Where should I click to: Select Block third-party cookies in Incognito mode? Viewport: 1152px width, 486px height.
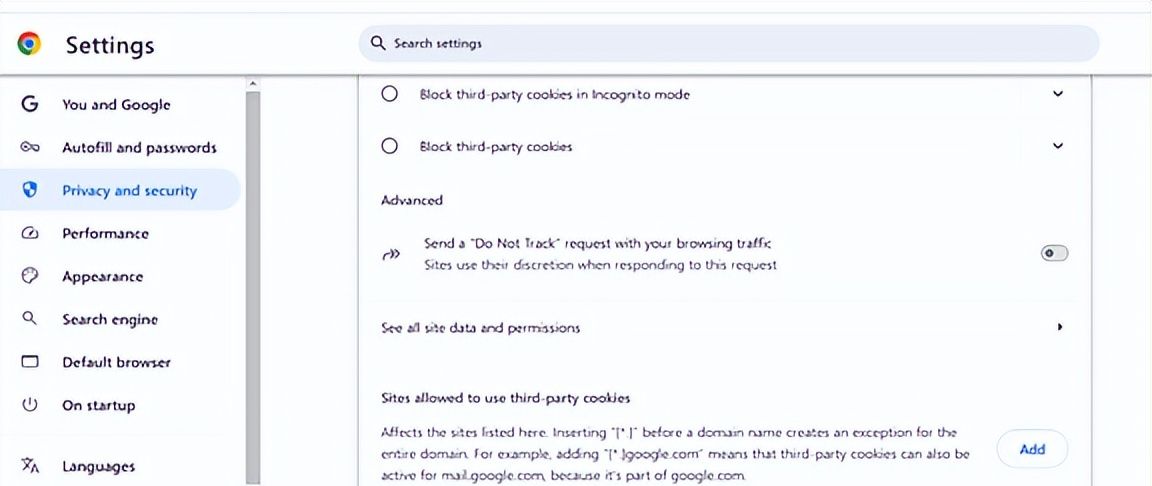pyautogui.click(x=390, y=94)
